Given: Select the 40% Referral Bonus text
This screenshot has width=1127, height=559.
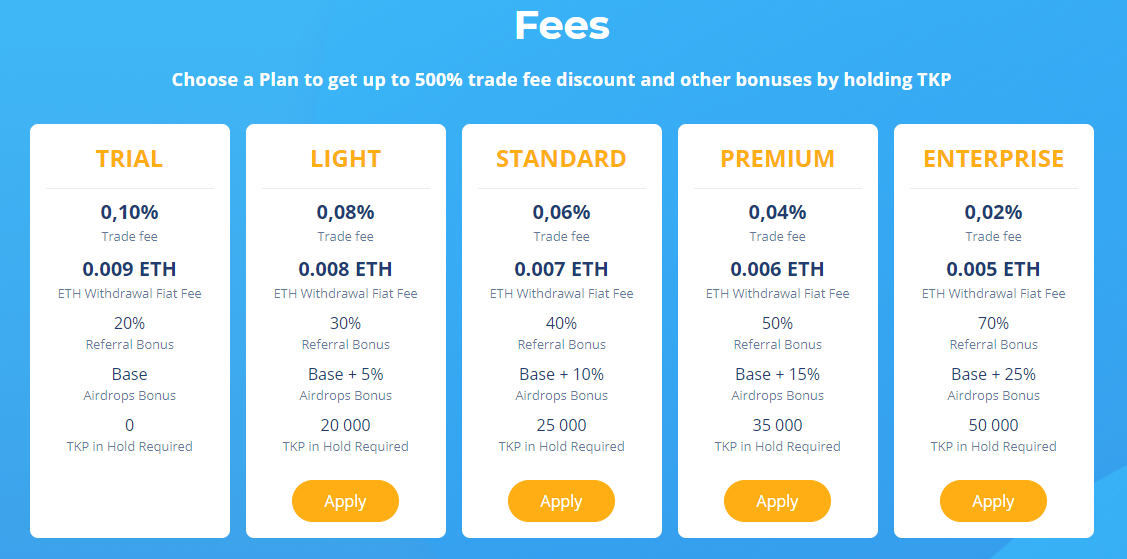Looking at the screenshot, I should coord(561,323).
